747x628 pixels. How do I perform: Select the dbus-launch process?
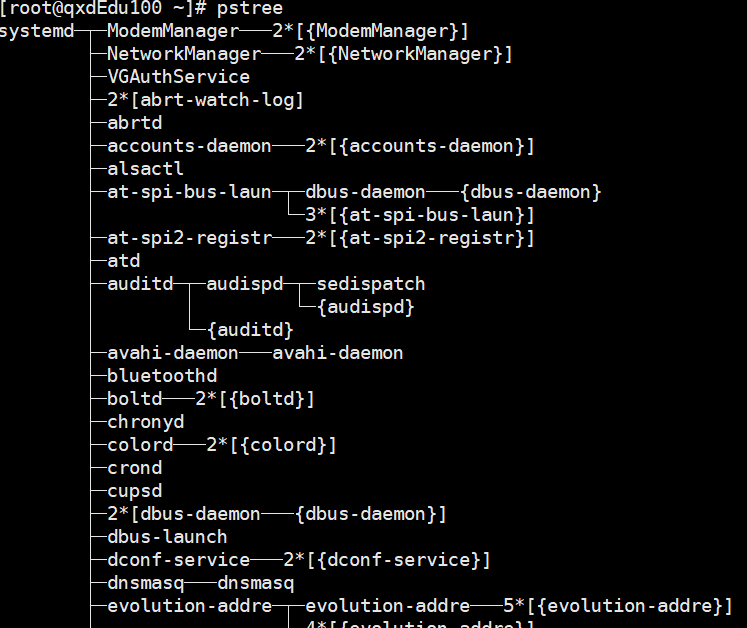167,537
